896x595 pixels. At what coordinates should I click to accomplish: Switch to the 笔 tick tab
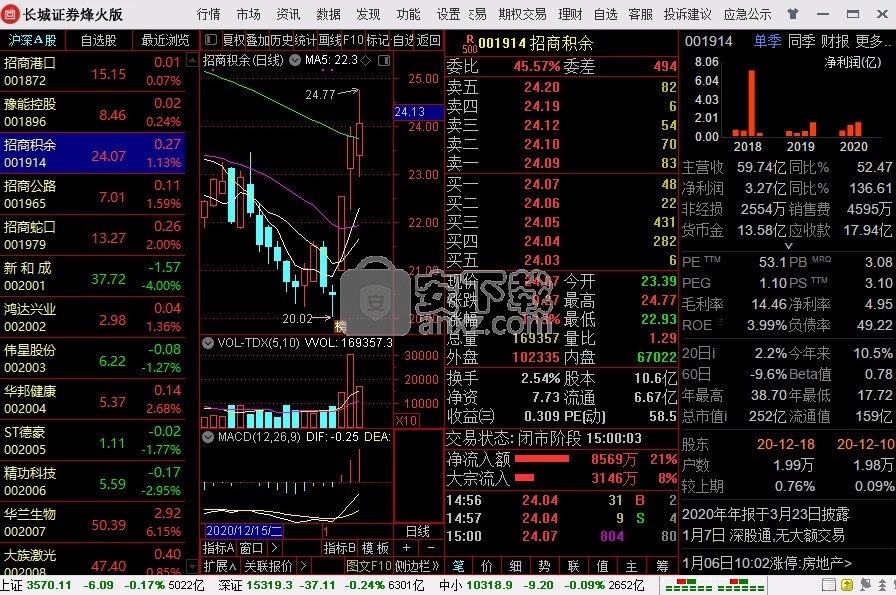click(458, 566)
